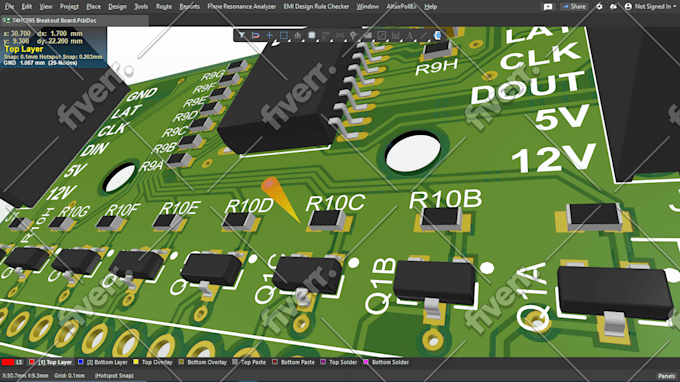Click the blue 3D body icon in the active bar
The image size is (680, 382).
tap(437, 36)
